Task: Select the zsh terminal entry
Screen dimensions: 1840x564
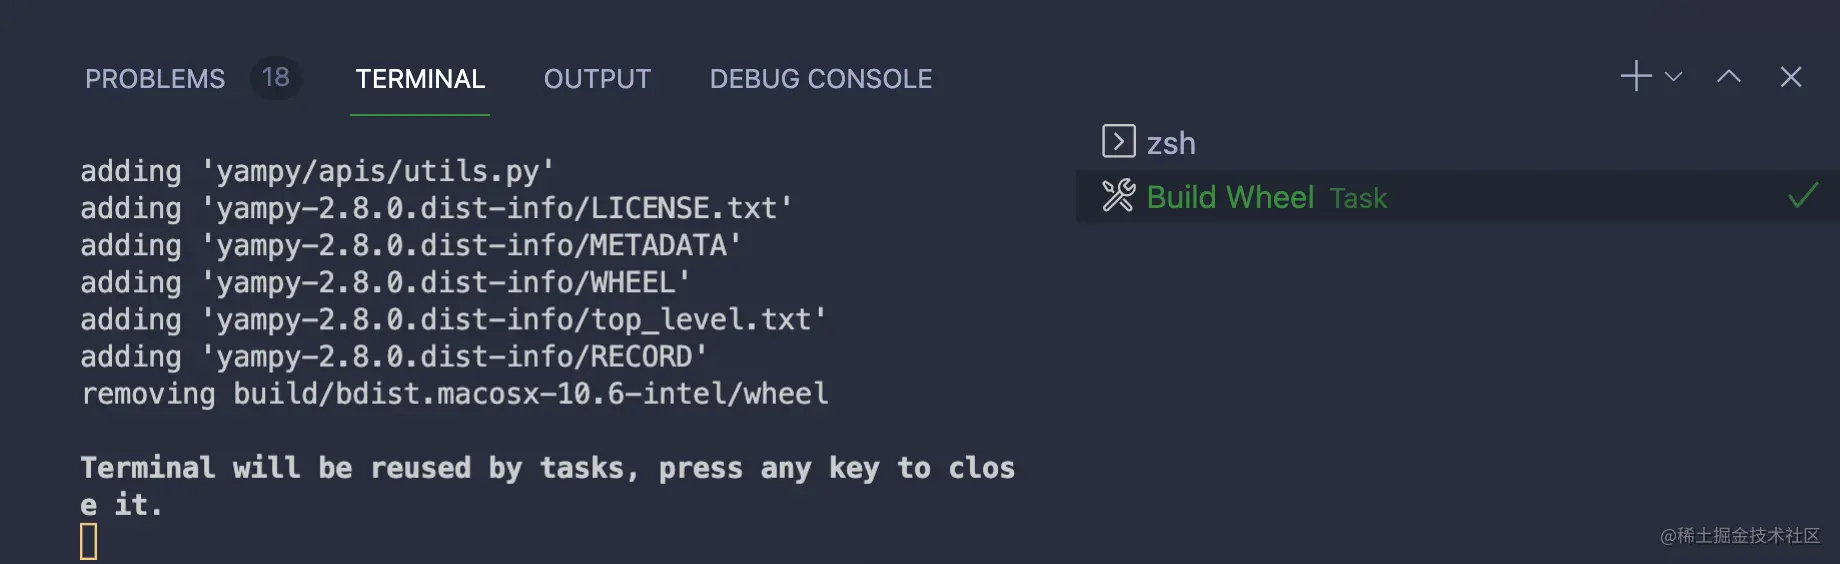Action: 1171,144
